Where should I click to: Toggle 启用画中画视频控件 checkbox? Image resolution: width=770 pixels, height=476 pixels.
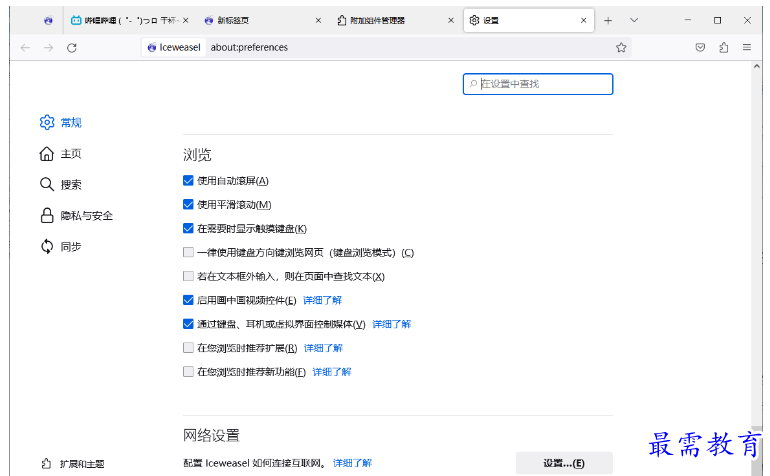pos(188,300)
